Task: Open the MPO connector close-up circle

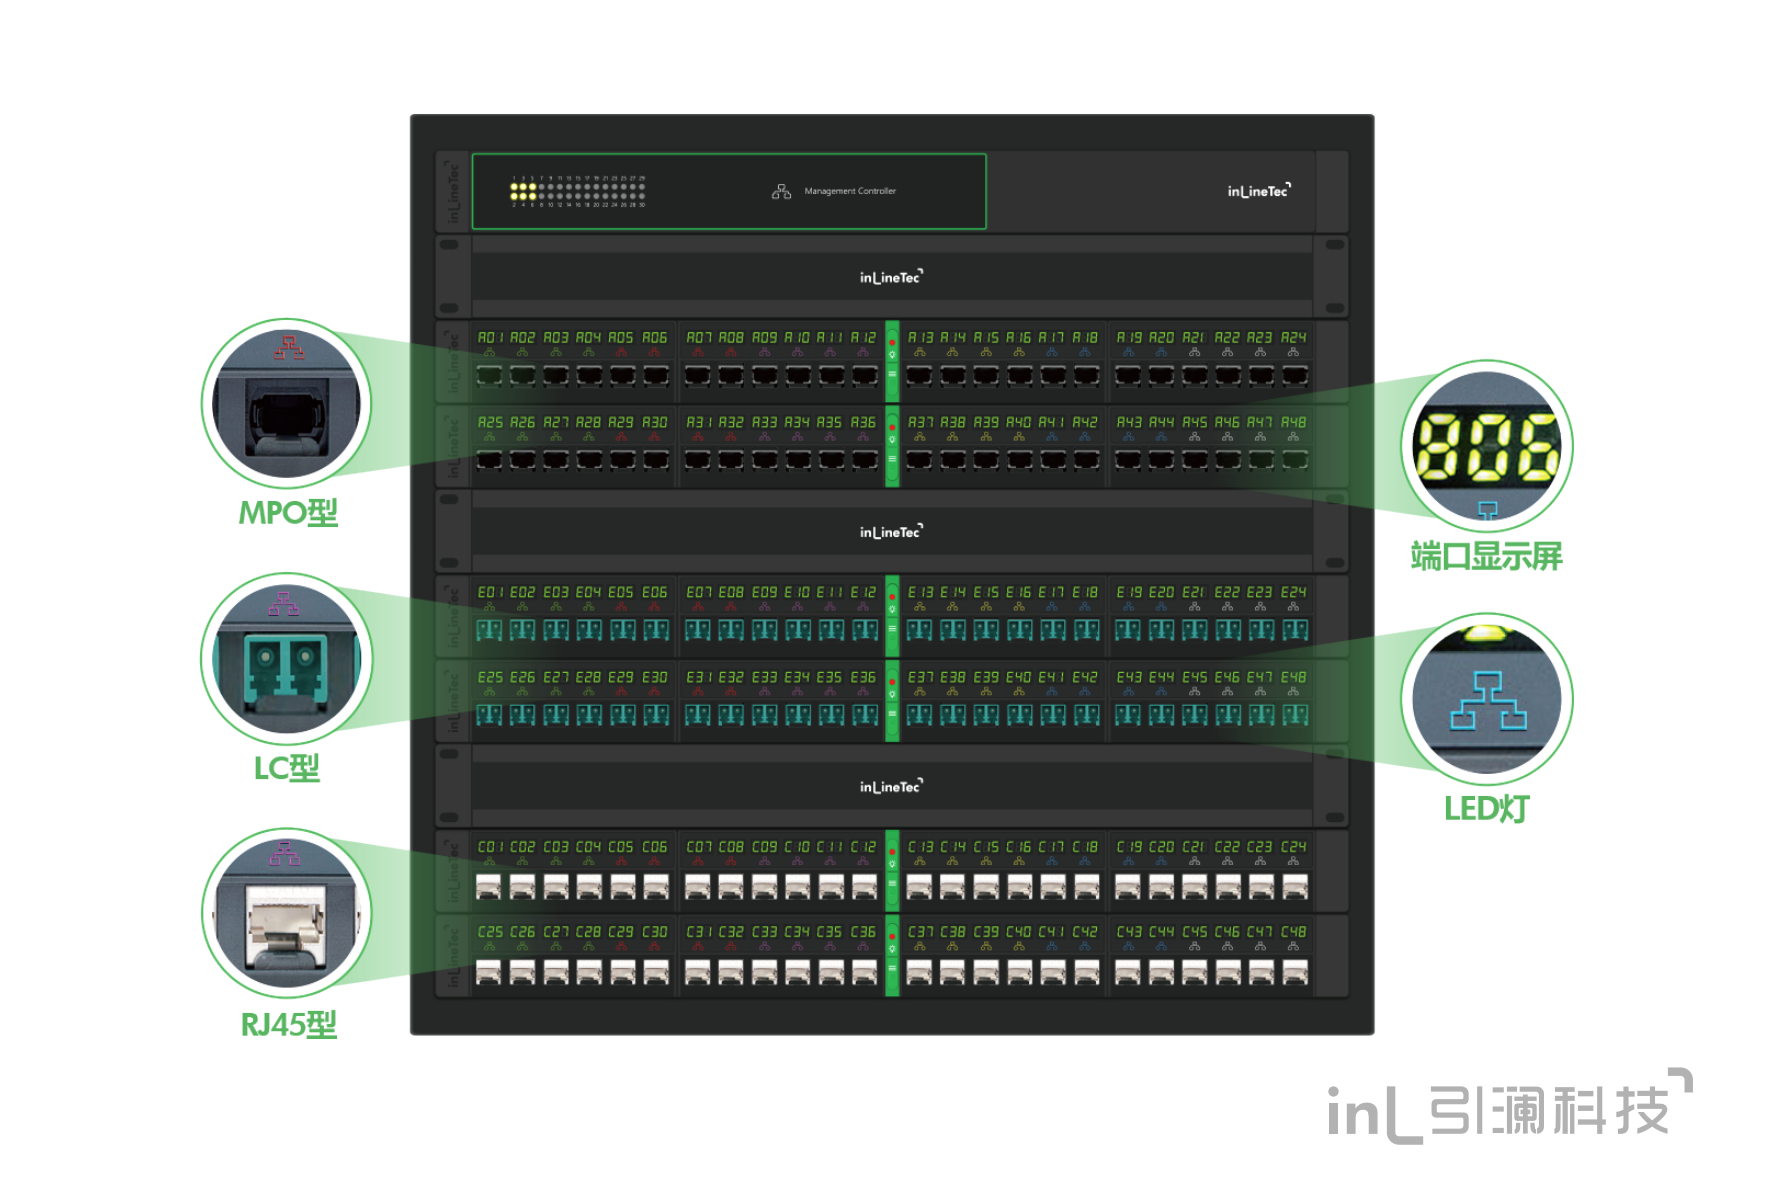Action: click(x=286, y=404)
